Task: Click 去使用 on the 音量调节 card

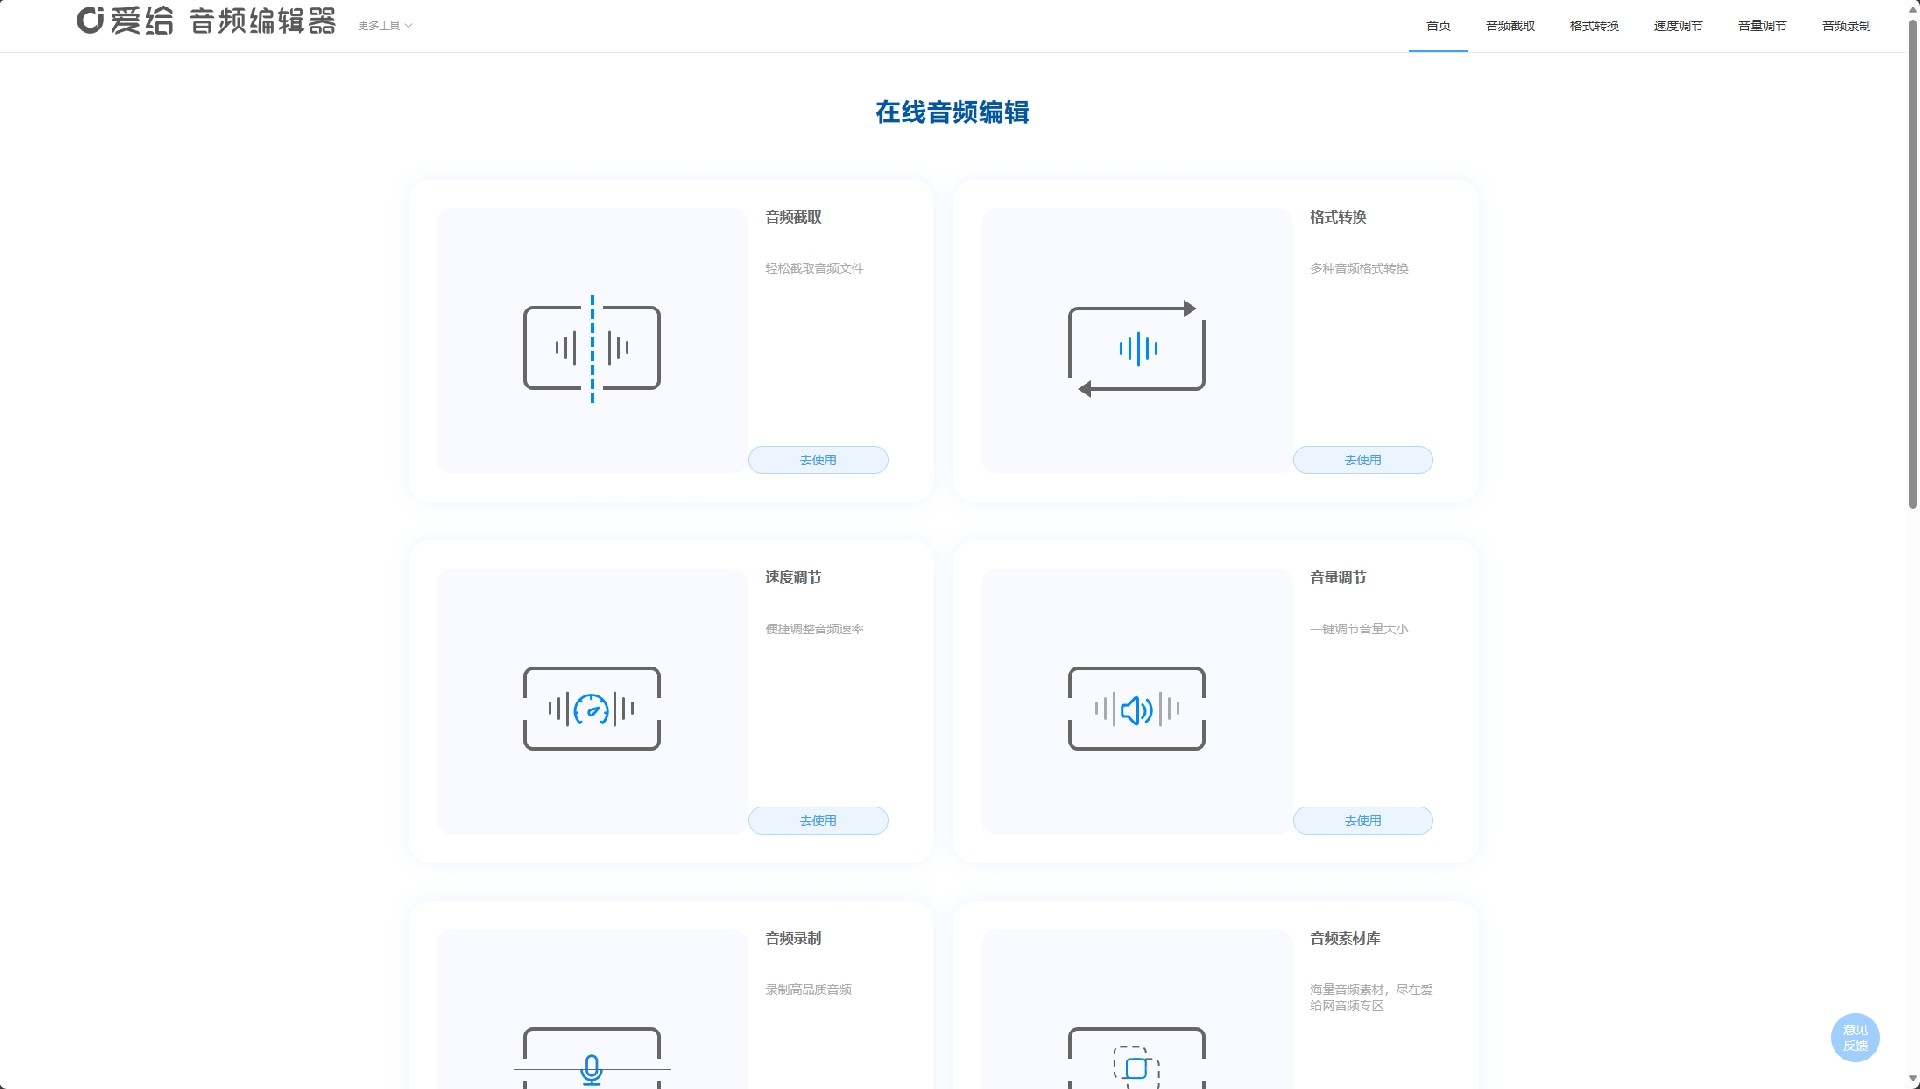Action: (x=1362, y=820)
